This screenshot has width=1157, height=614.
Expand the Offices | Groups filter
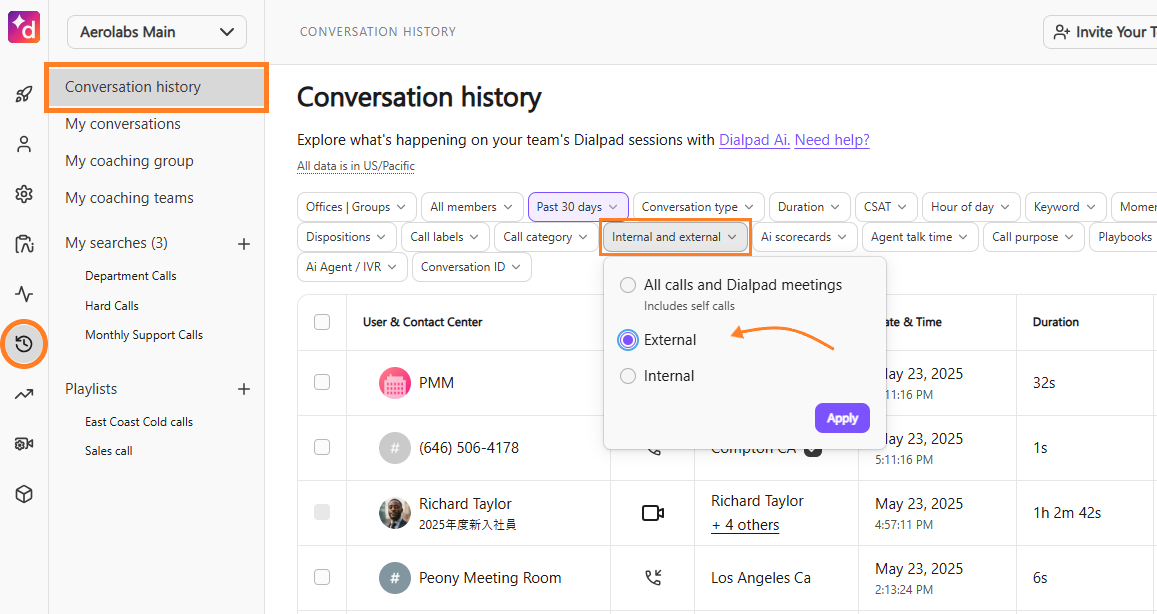(x=356, y=207)
